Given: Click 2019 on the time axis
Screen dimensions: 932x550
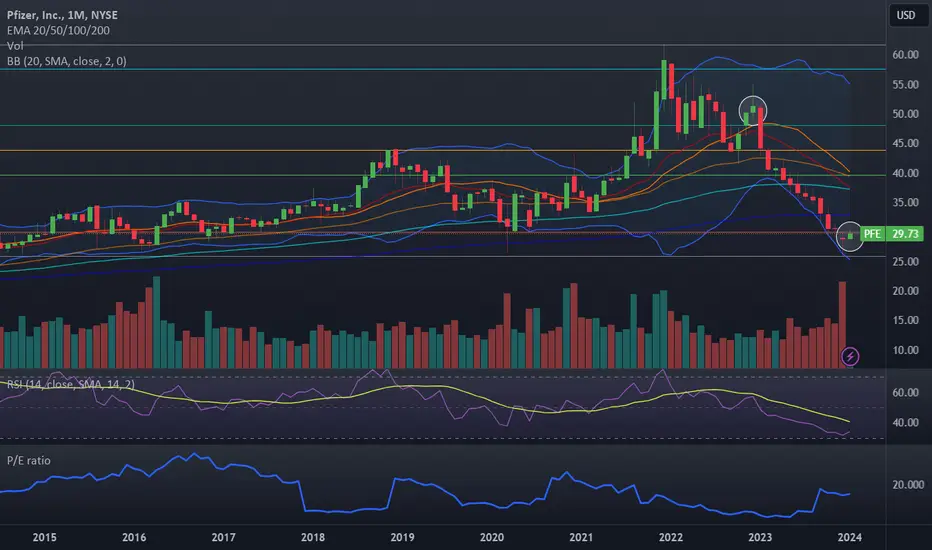Looking at the screenshot, I should point(402,538).
